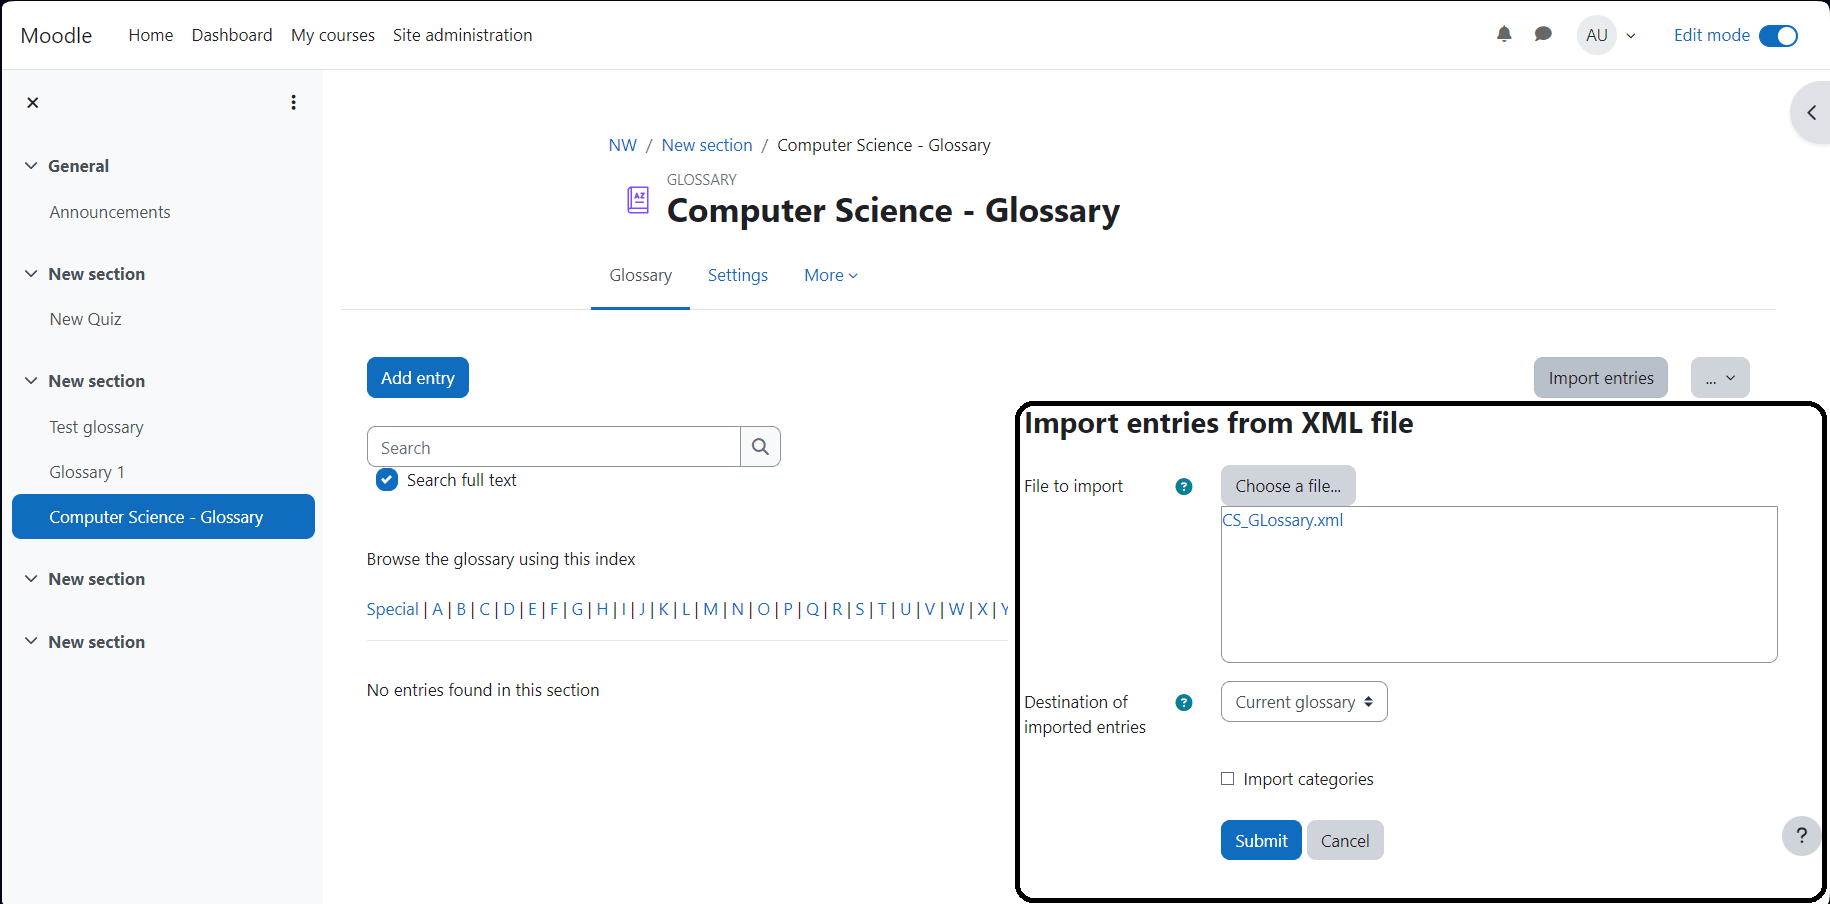The width and height of the screenshot is (1830, 904).
Task: Click the search magnifier button
Action: (x=760, y=447)
